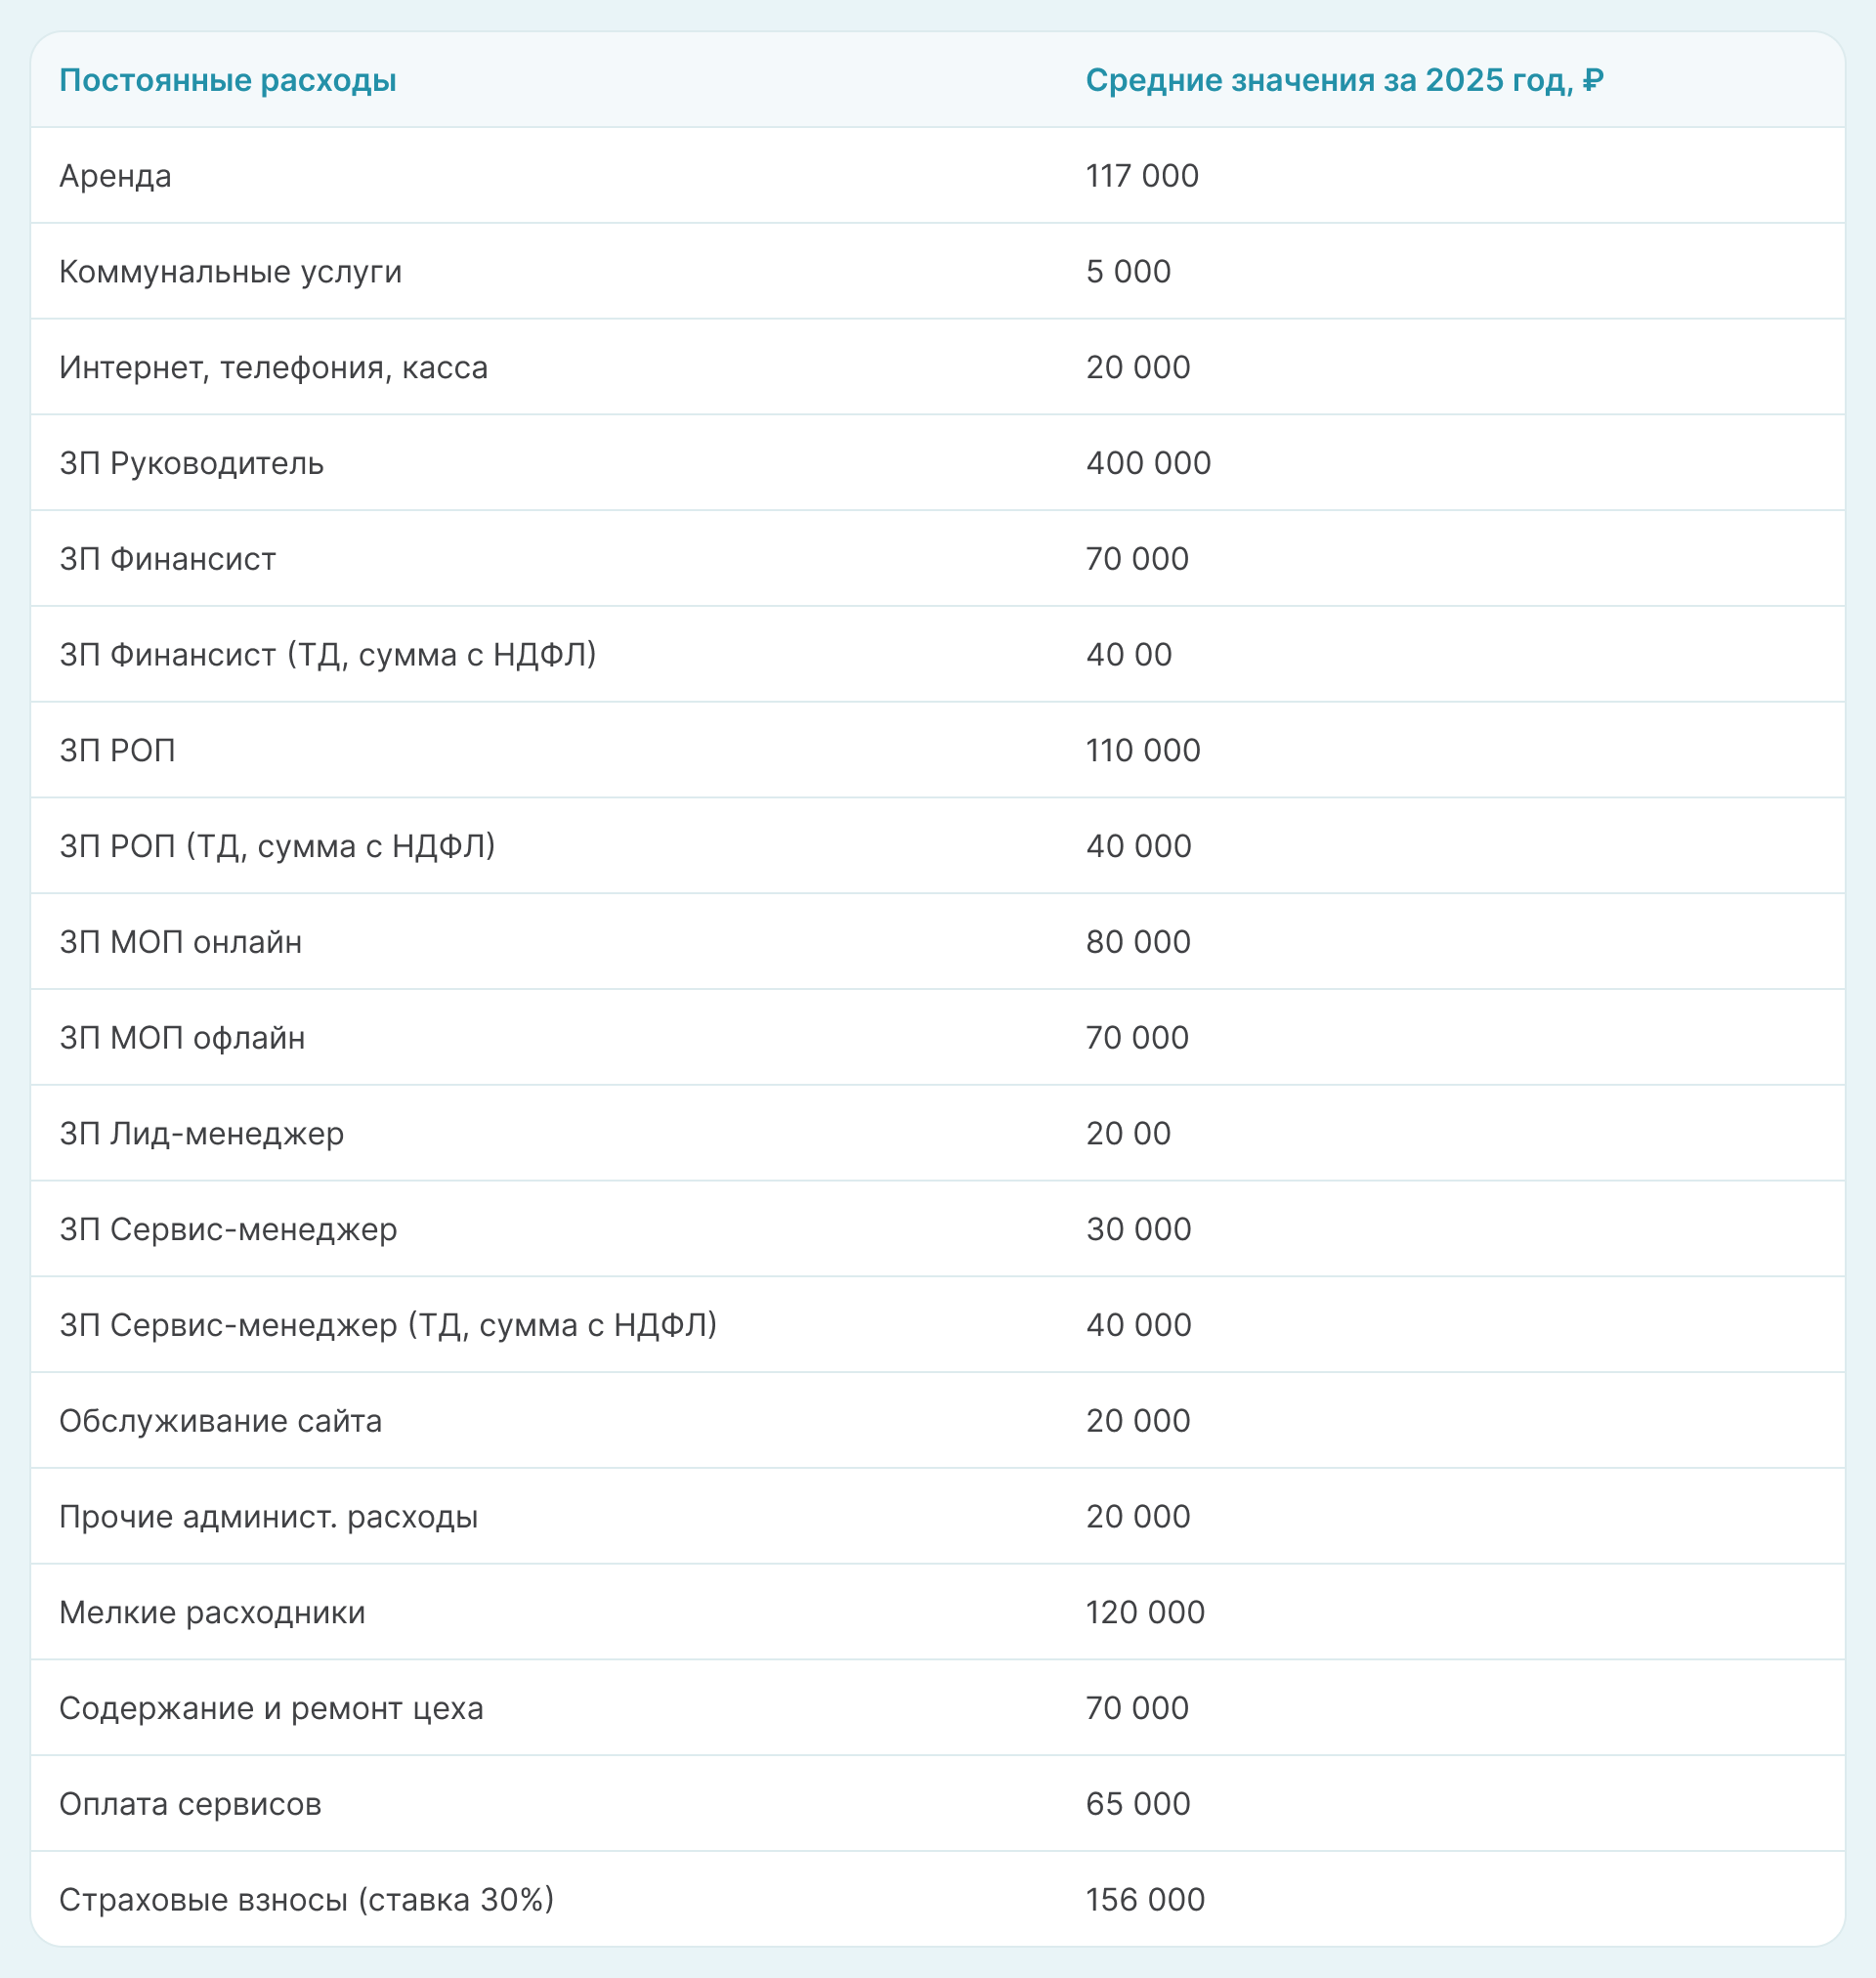The height and width of the screenshot is (1978, 1876).
Task: Click the "Средние значения за 2025 год" header
Action: tap(1344, 80)
